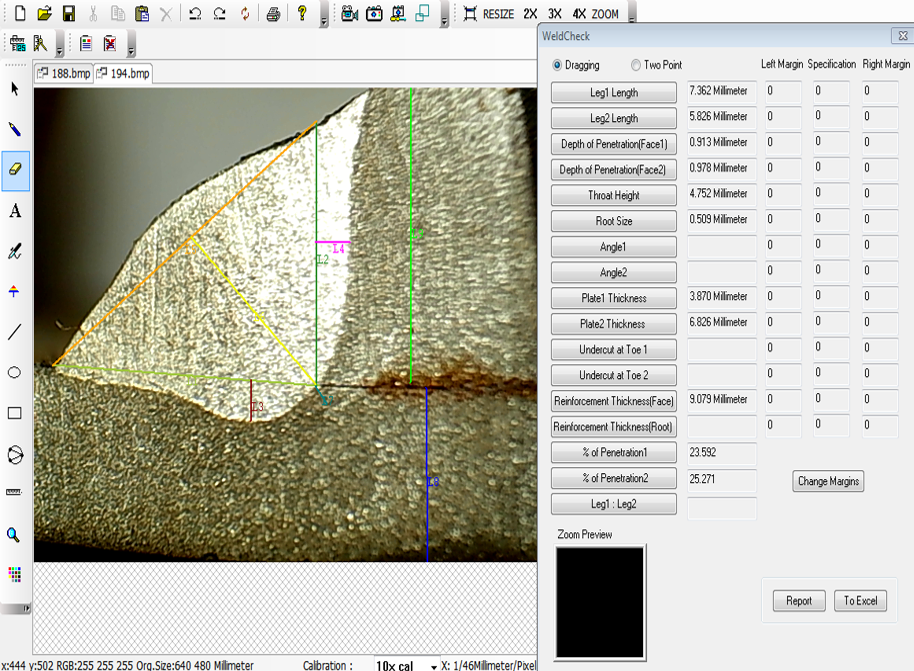Set 4X magnification
Image resolution: width=914 pixels, height=671 pixels.
[579, 14]
